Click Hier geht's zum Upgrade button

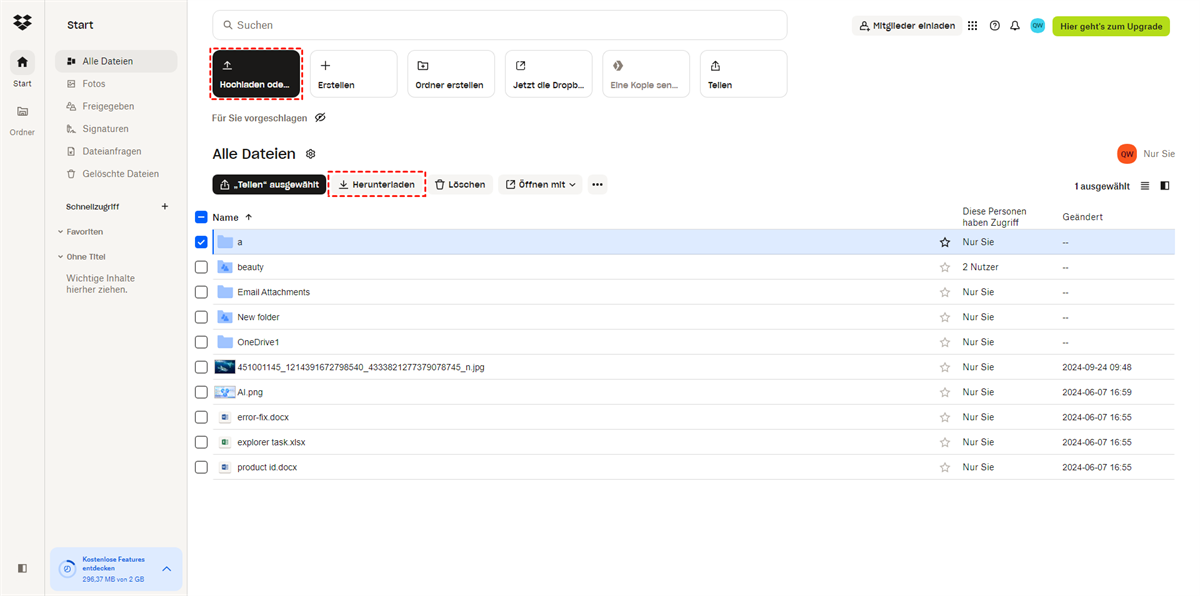(x=1111, y=26)
